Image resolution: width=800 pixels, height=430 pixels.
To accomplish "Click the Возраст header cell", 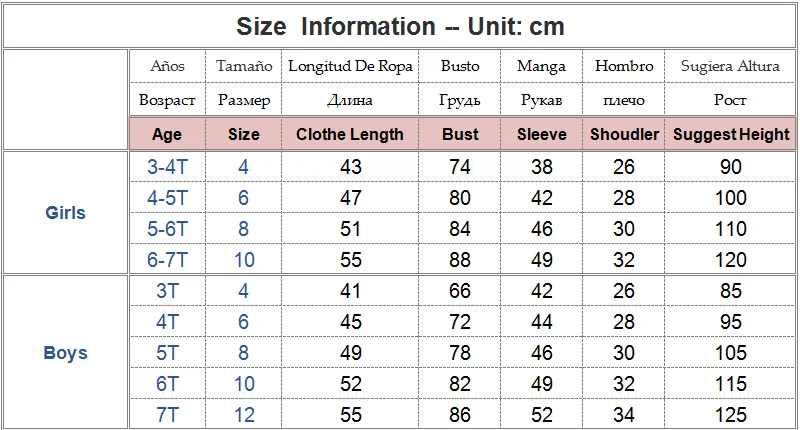I will [x=167, y=99].
